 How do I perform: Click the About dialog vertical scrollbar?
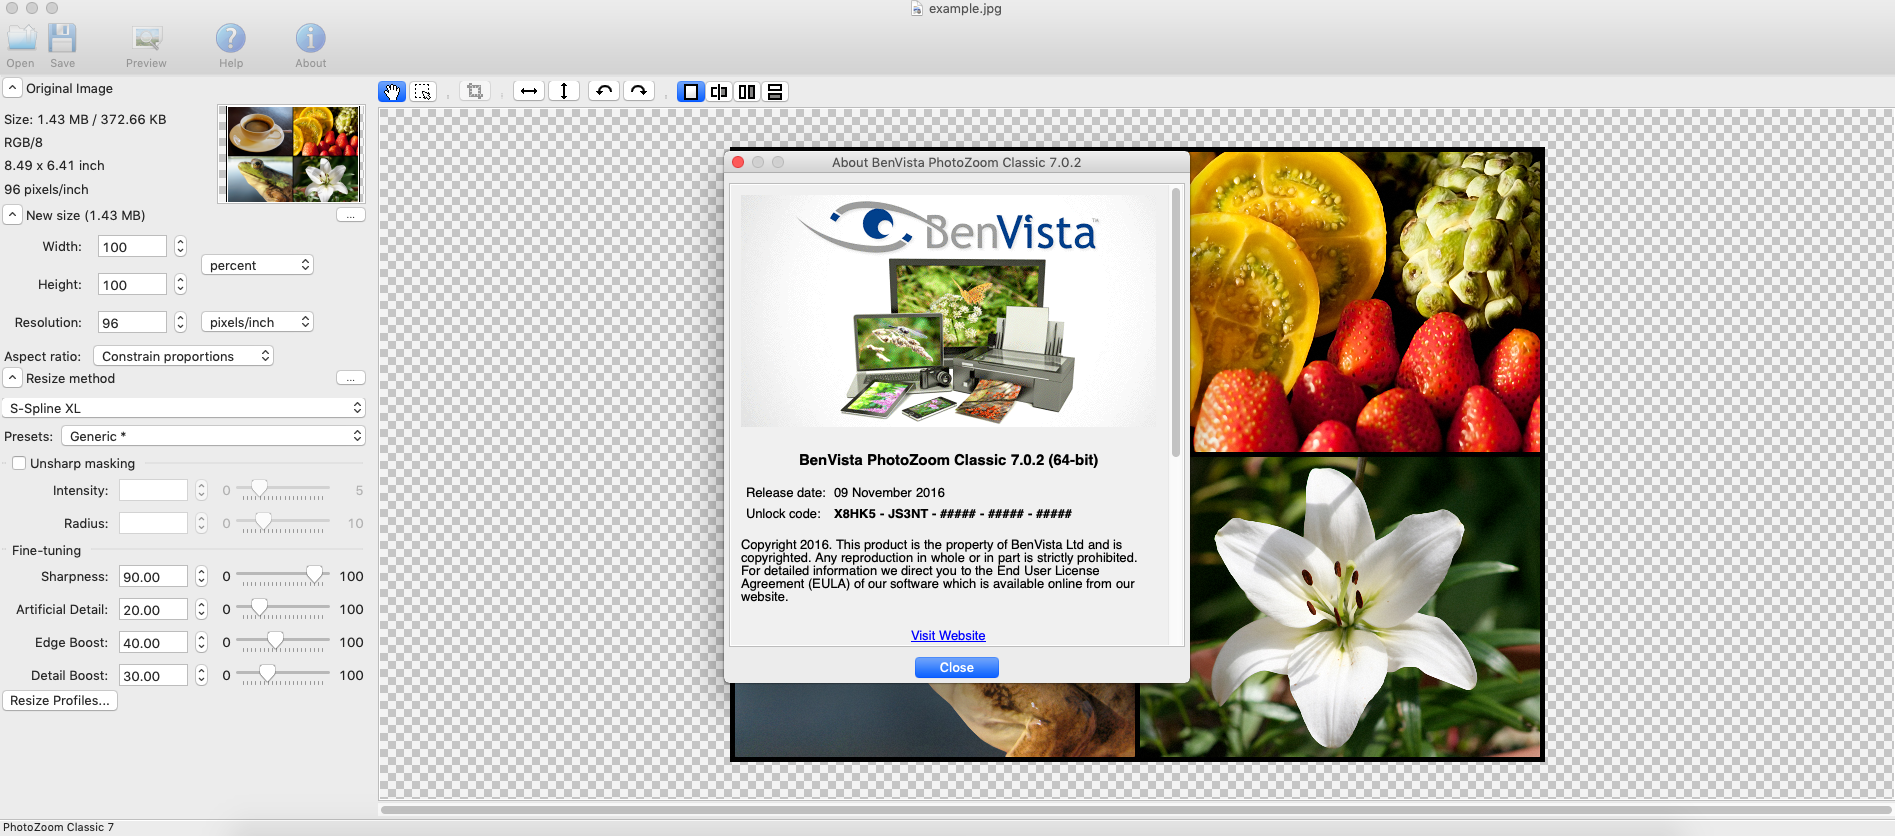1176,322
